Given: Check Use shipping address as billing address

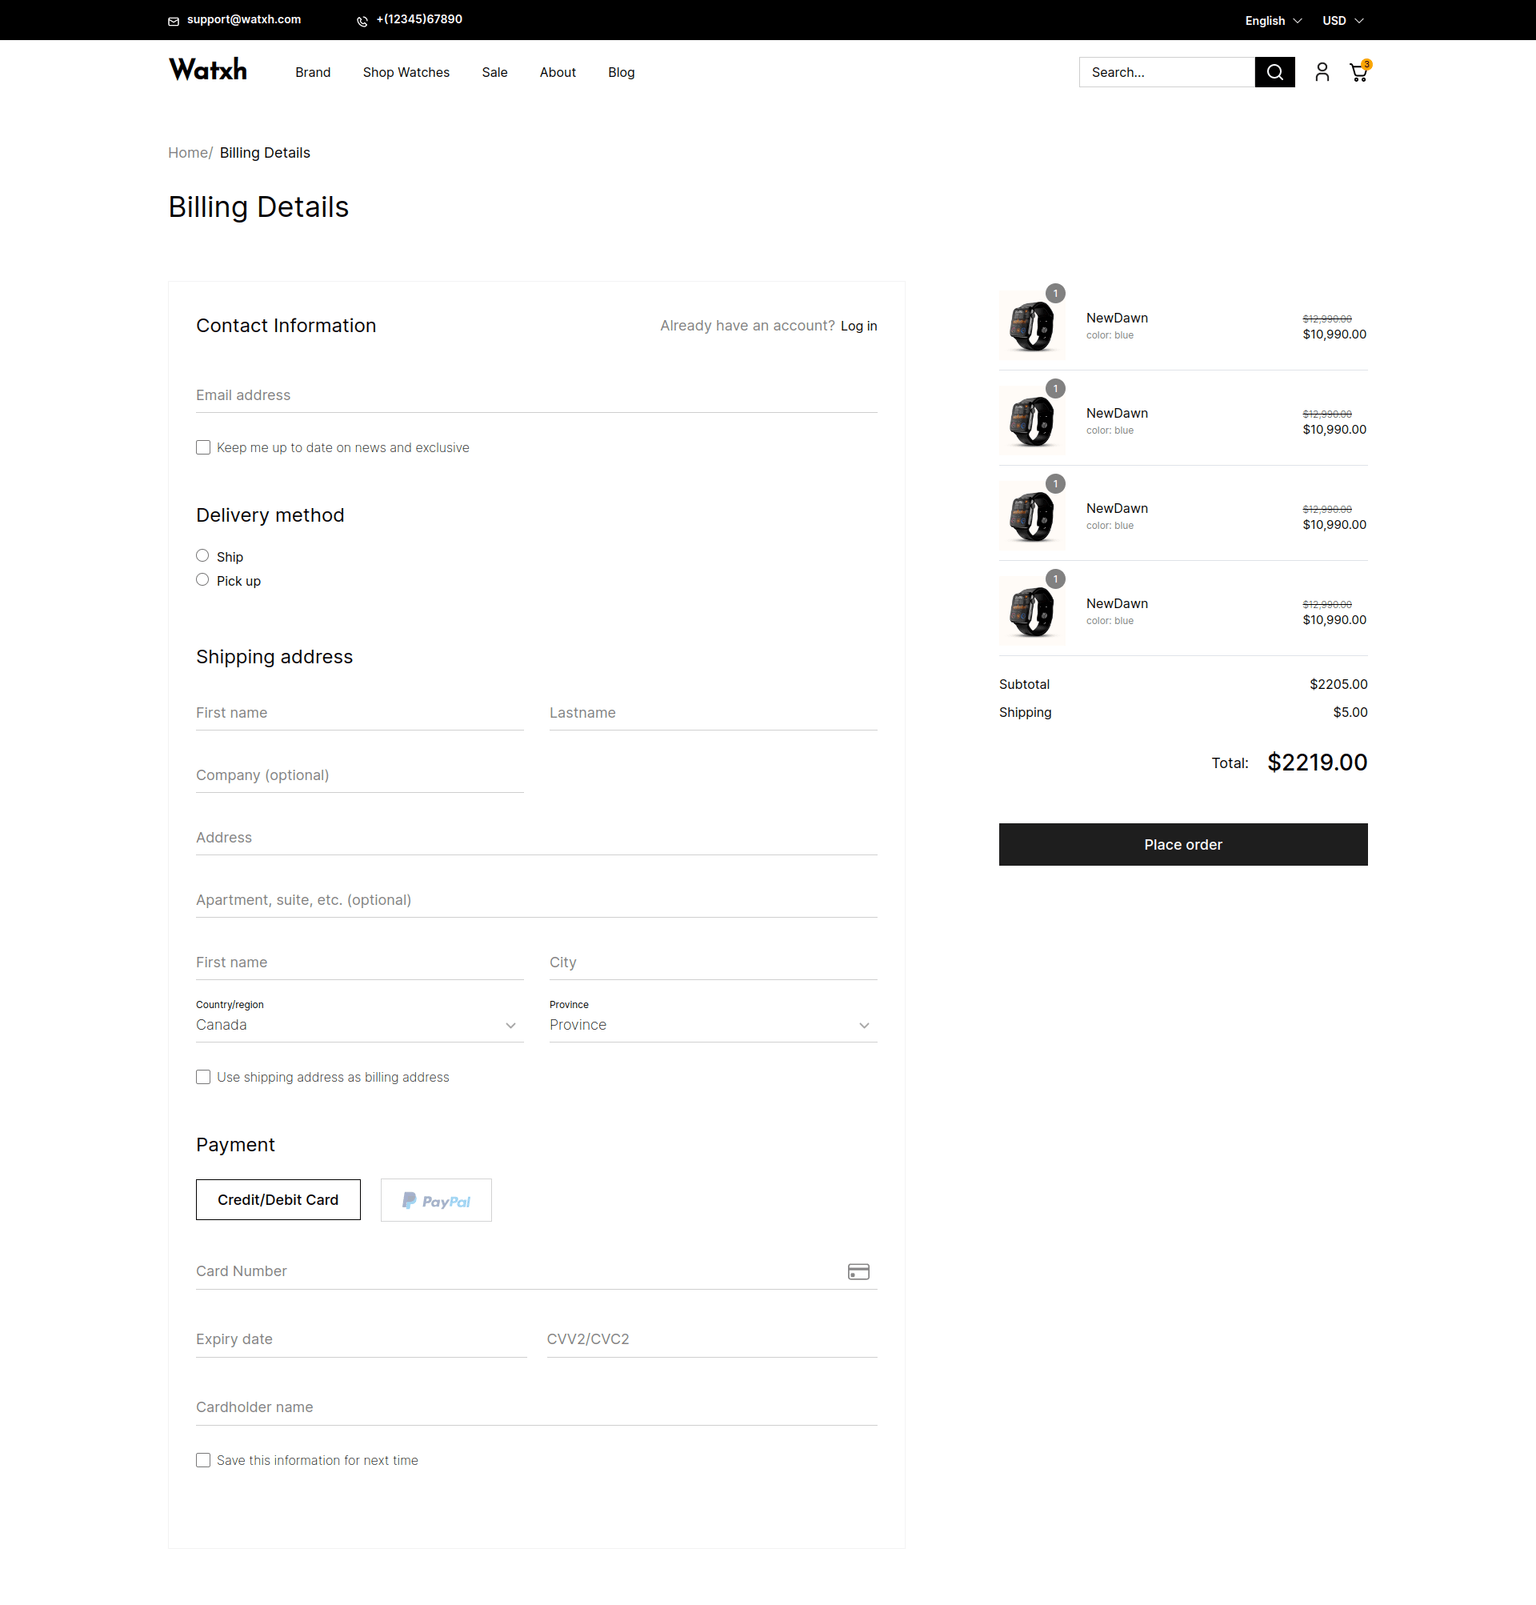Looking at the screenshot, I should tap(203, 1077).
